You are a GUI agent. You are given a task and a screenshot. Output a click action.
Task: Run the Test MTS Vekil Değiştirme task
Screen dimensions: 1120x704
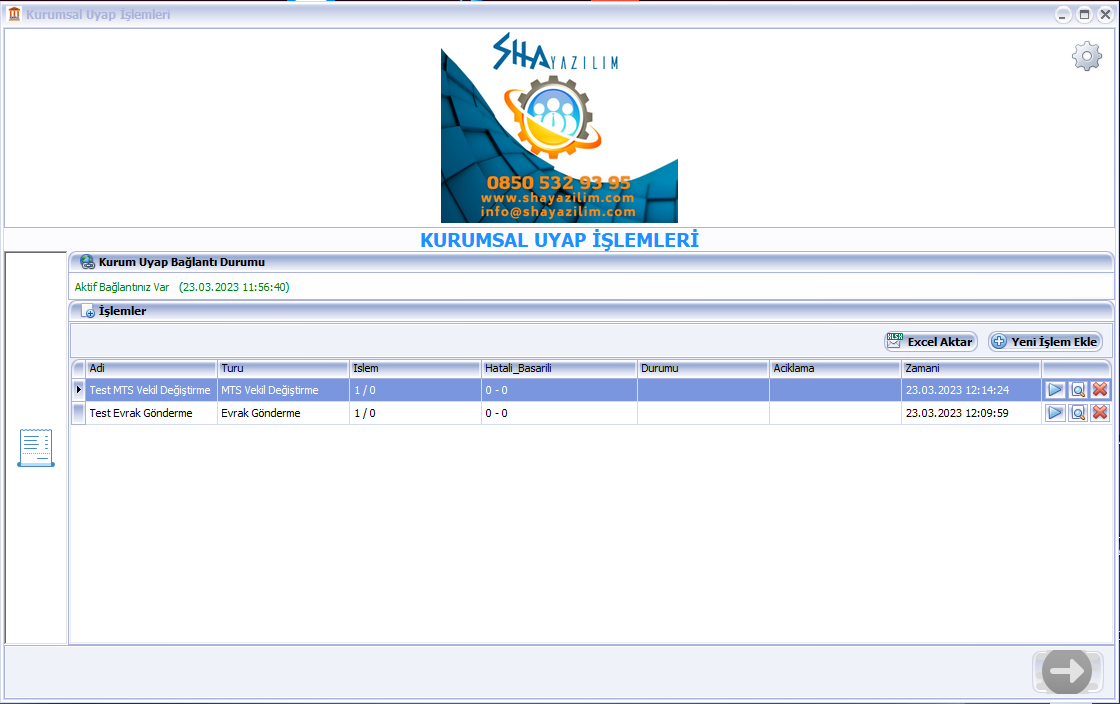tap(1055, 390)
